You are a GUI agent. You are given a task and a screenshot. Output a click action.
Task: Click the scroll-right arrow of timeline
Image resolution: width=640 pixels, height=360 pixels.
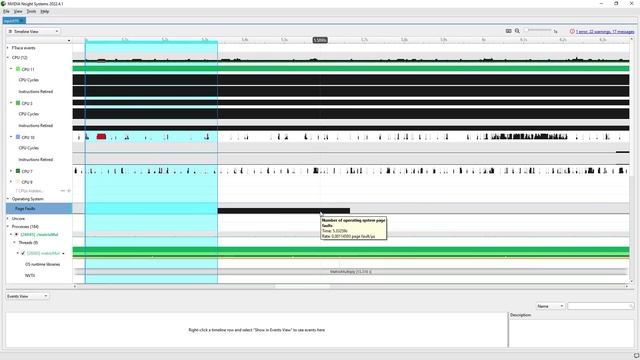click(x=627, y=286)
